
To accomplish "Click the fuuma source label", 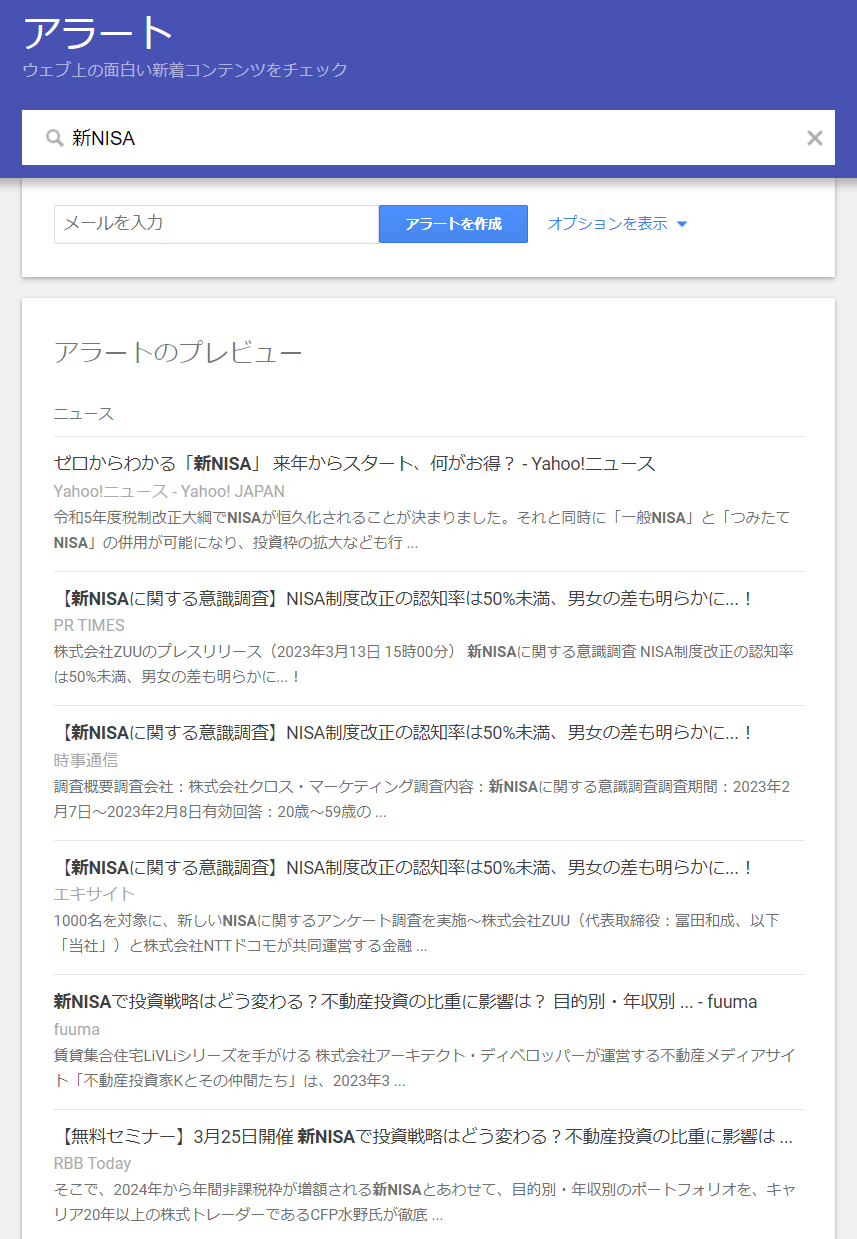I will (x=77, y=1029).
